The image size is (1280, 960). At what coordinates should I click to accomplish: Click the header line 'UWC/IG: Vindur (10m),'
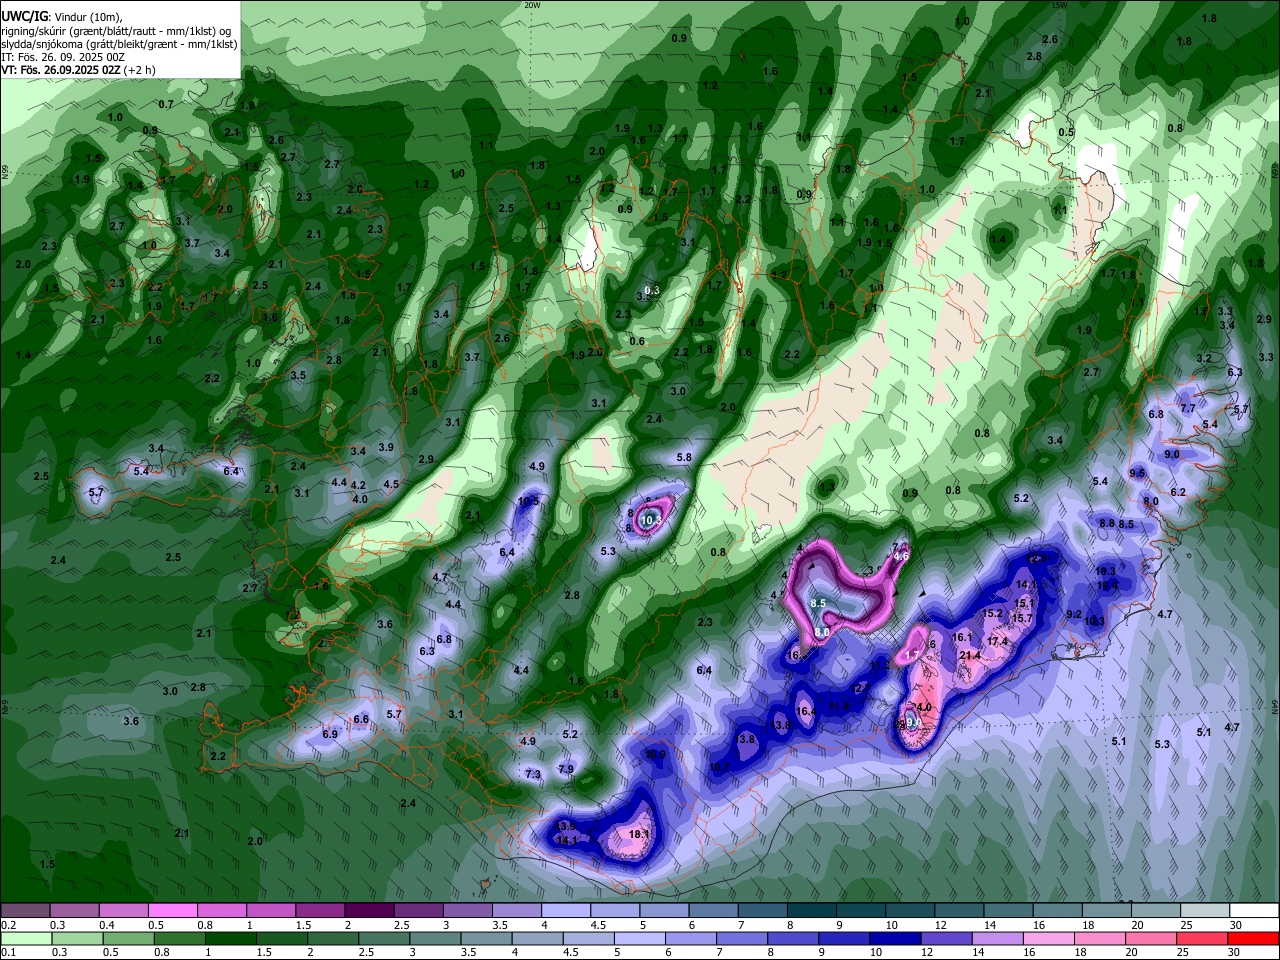click(62, 17)
